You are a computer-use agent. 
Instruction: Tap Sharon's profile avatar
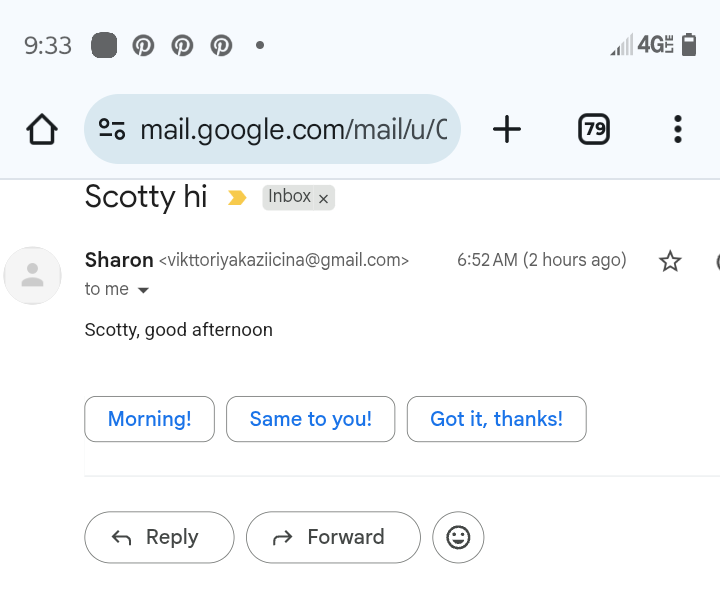(33, 275)
